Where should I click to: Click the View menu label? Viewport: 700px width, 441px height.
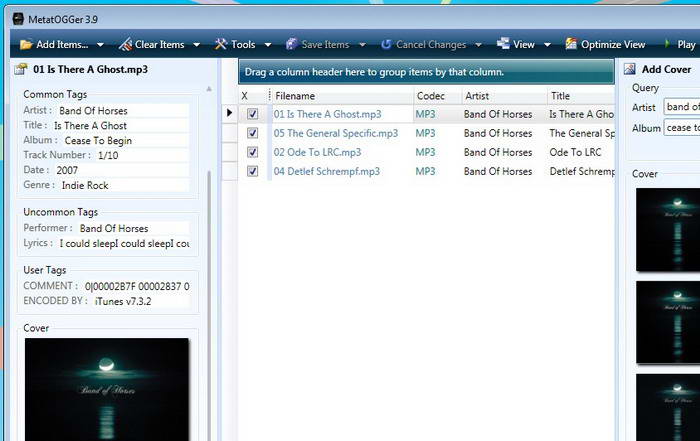[524, 45]
